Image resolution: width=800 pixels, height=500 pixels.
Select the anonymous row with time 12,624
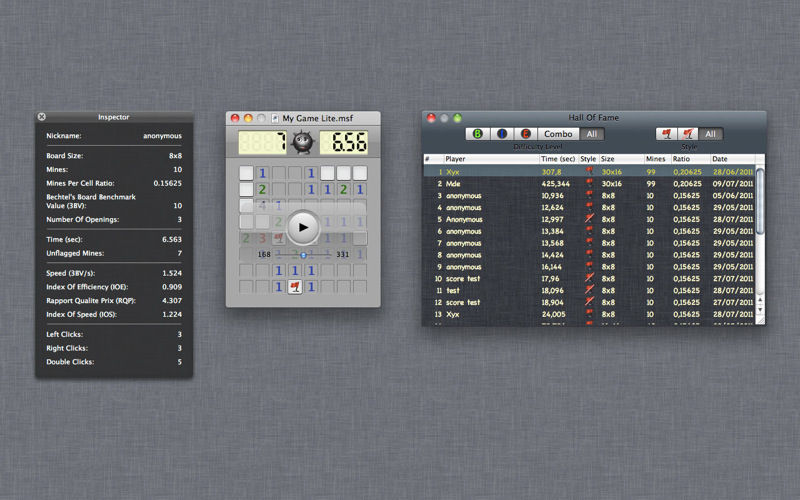coord(589,208)
